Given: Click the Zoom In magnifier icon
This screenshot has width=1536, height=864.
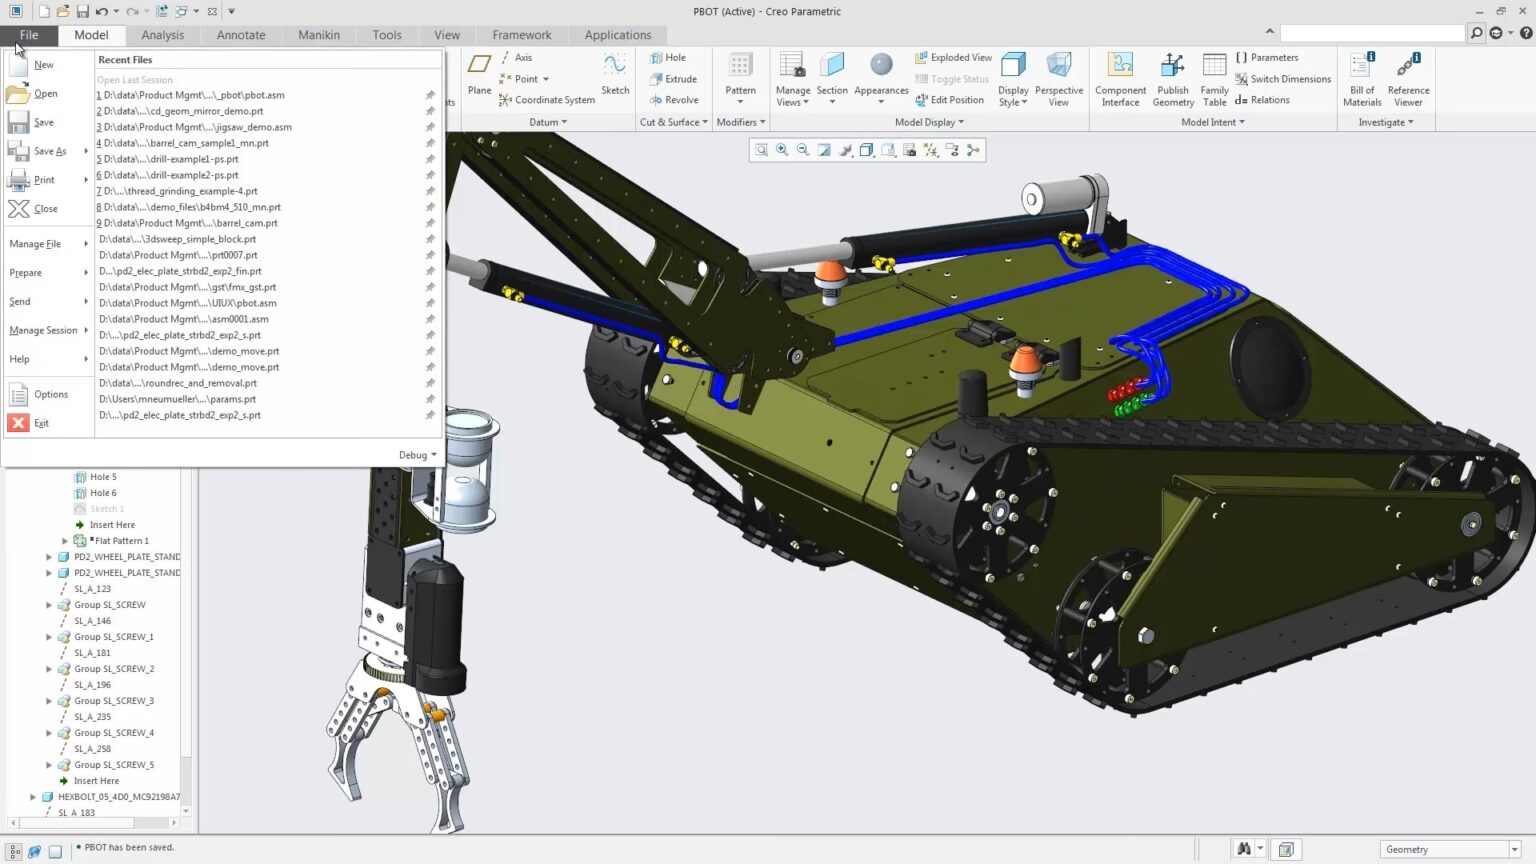Looking at the screenshot, I should pos(782,150).
